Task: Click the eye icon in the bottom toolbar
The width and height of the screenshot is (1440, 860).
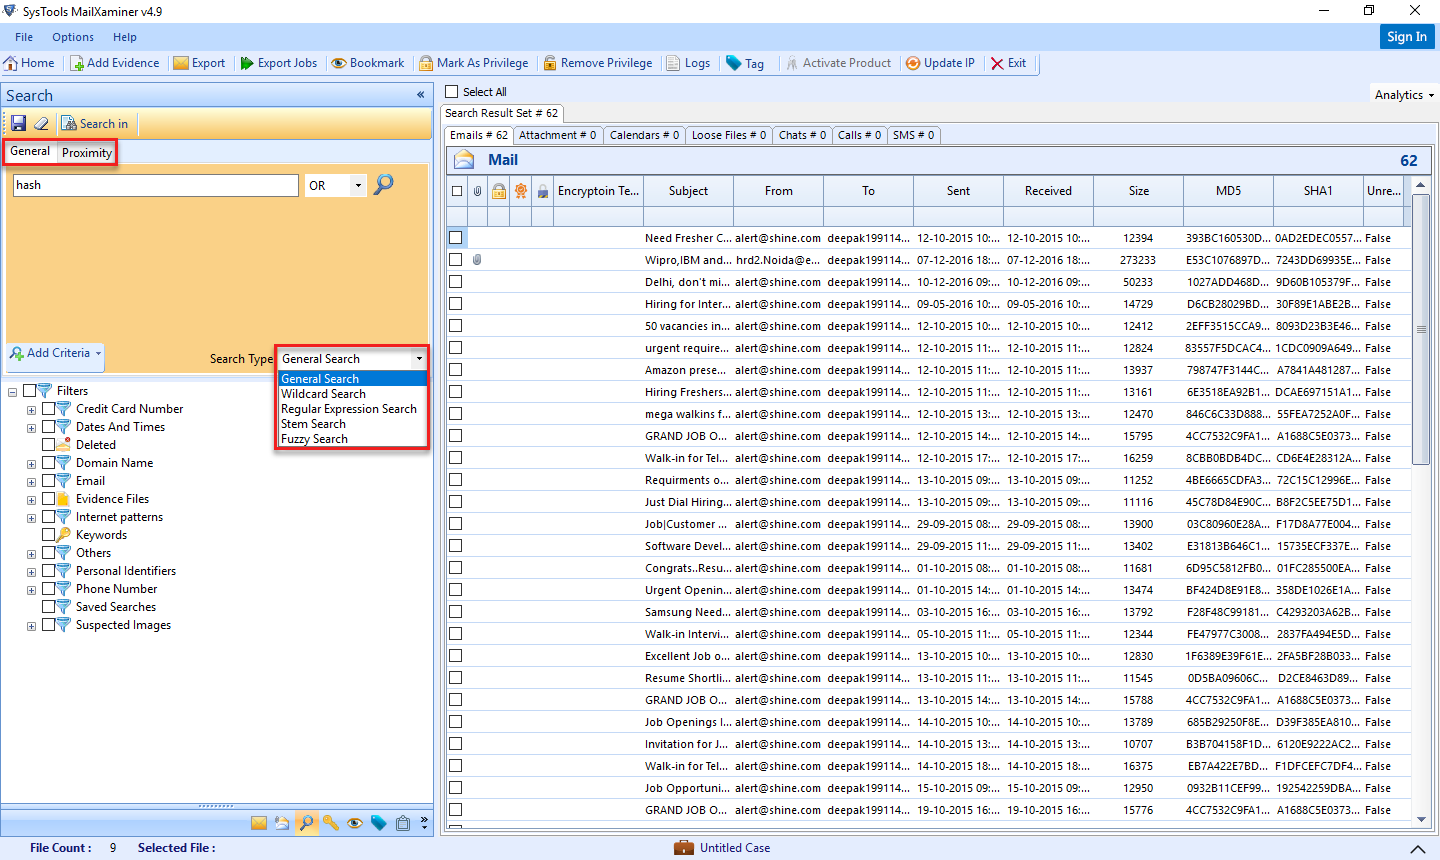Action: pos(355,822)
